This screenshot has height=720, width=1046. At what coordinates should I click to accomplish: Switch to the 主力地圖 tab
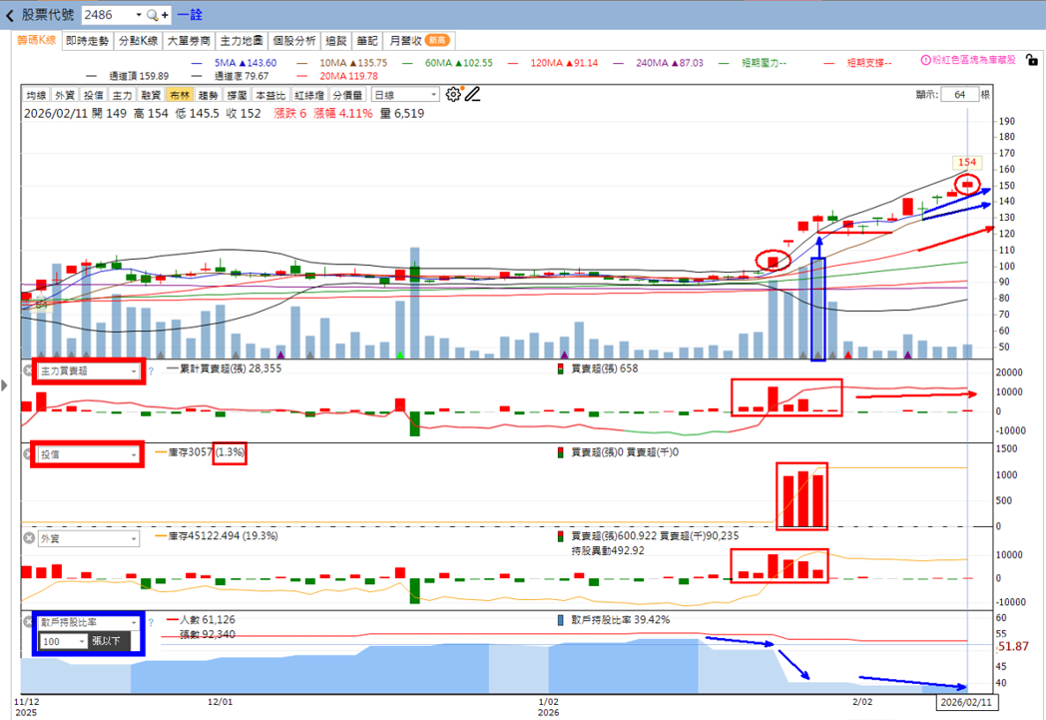[x=241, y=41]
